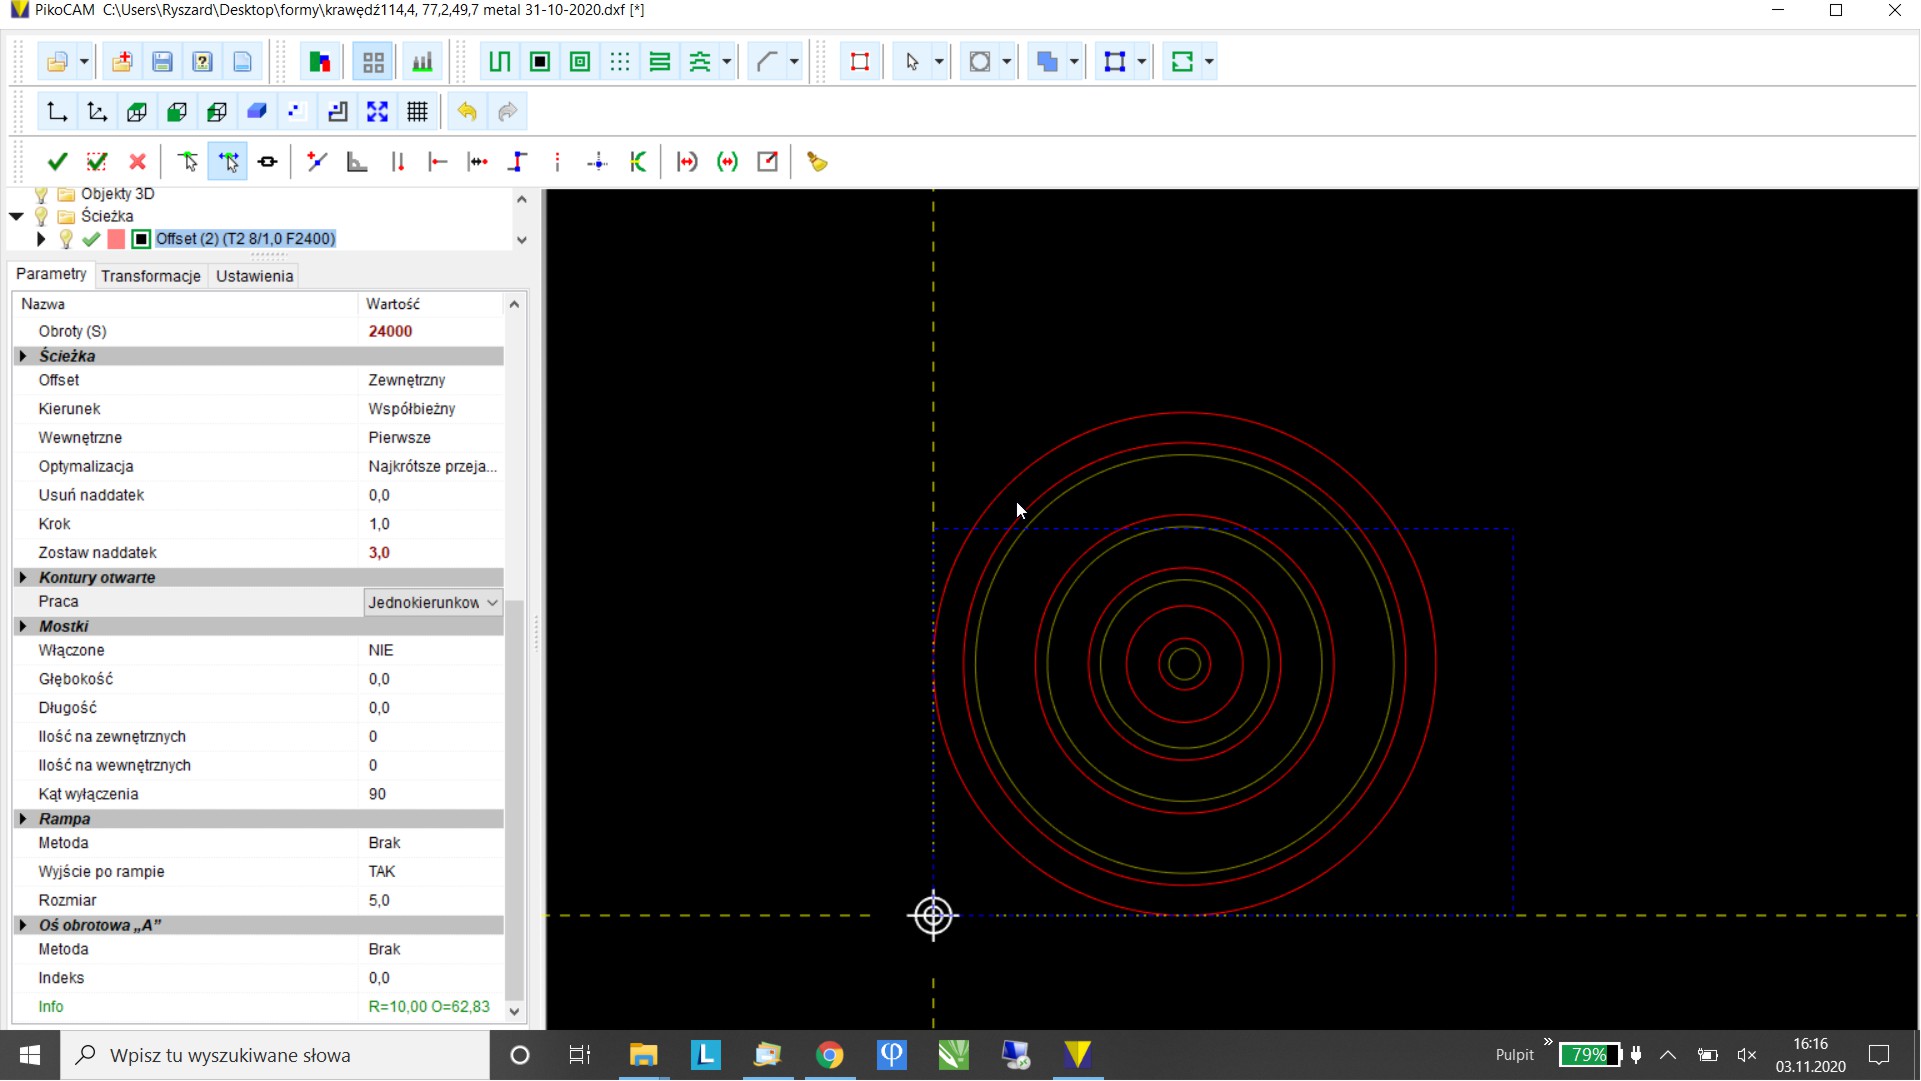The width and height of the screenshot is (1921, 1081).
Task: Click the green and red material blocks icon
Action: 320,62
